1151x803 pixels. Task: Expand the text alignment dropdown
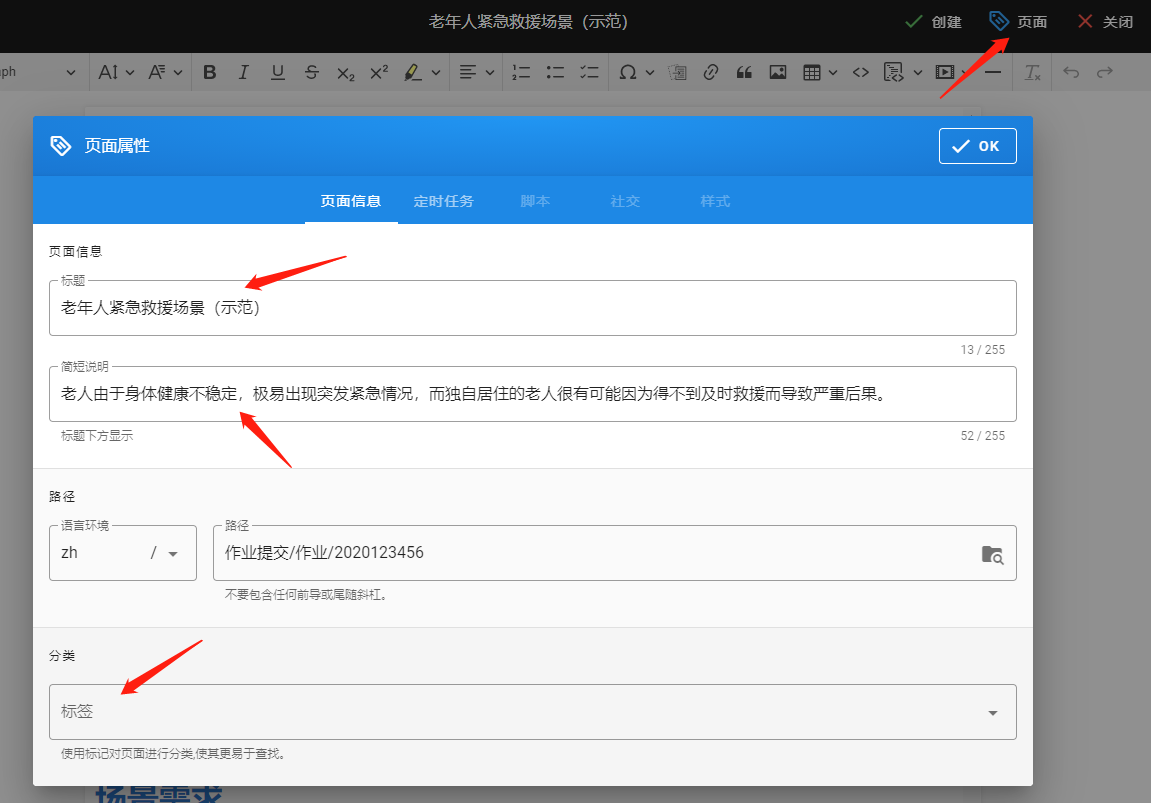[476, 72]
